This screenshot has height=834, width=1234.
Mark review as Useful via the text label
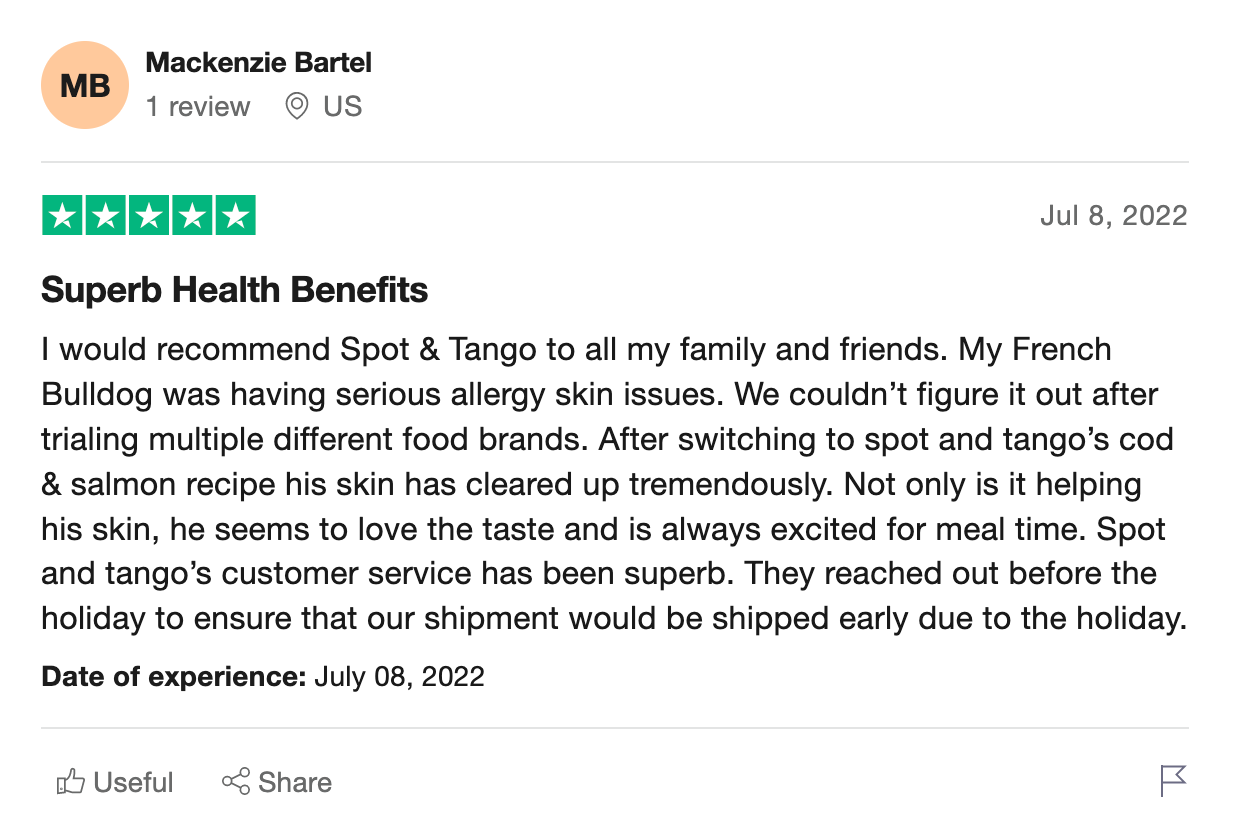133,782
